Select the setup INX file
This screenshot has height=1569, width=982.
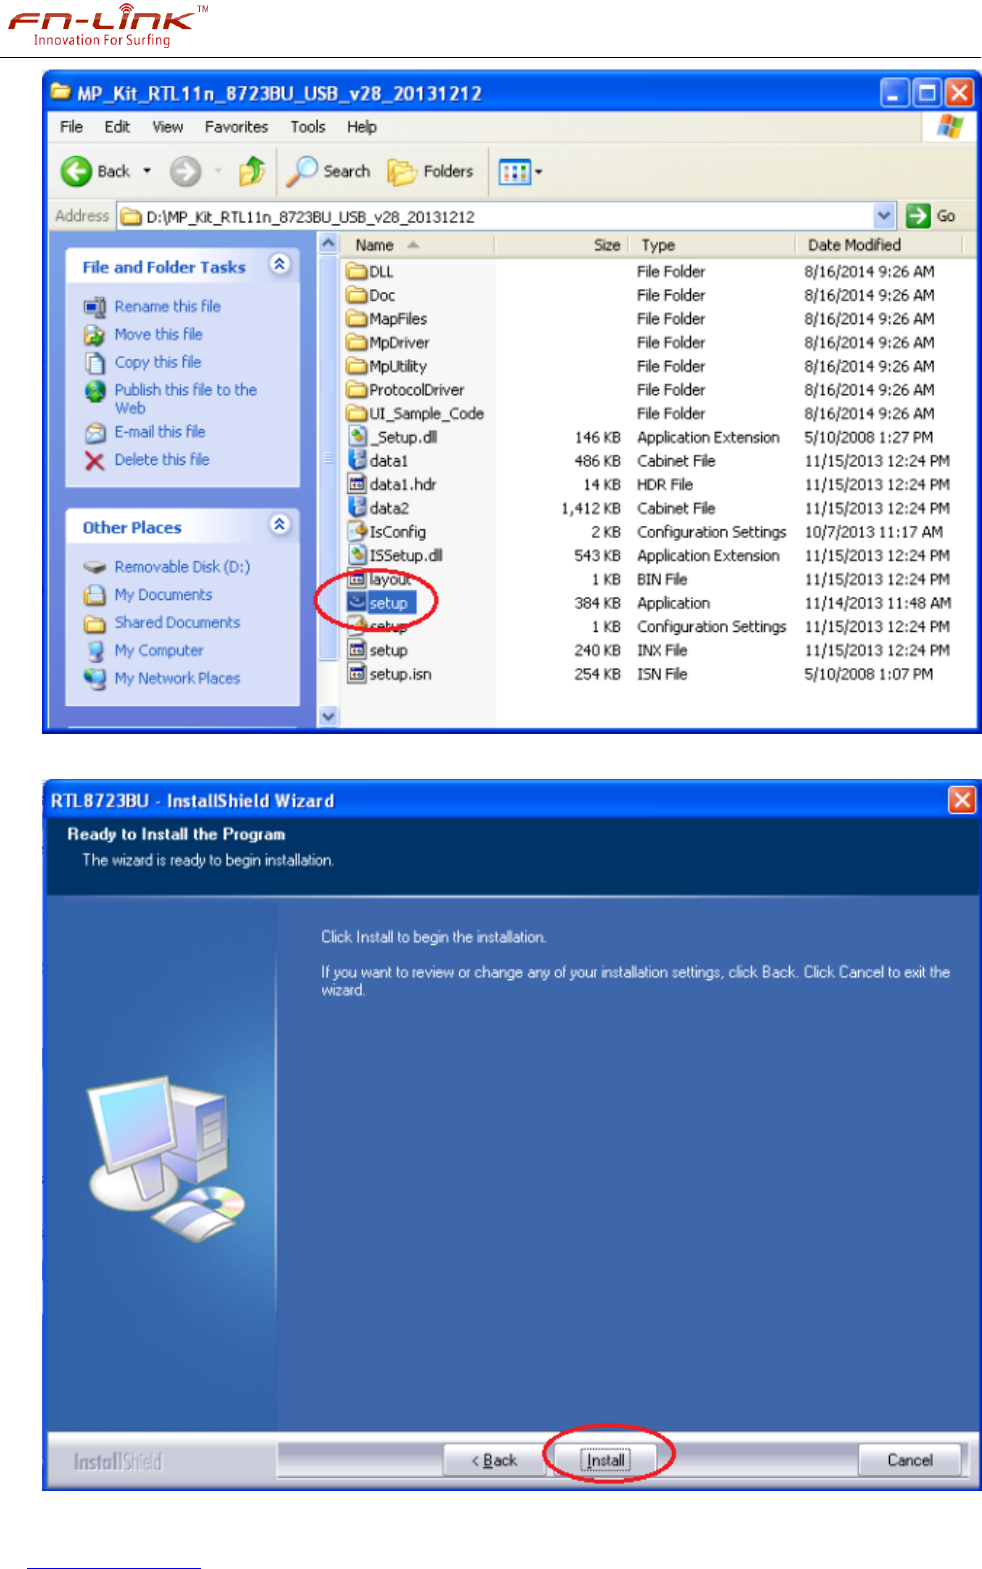(378, 650)
